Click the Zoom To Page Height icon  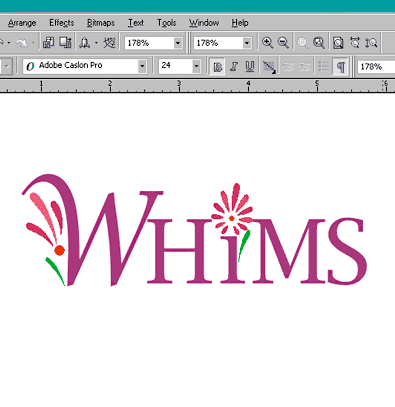click(371, 43)
